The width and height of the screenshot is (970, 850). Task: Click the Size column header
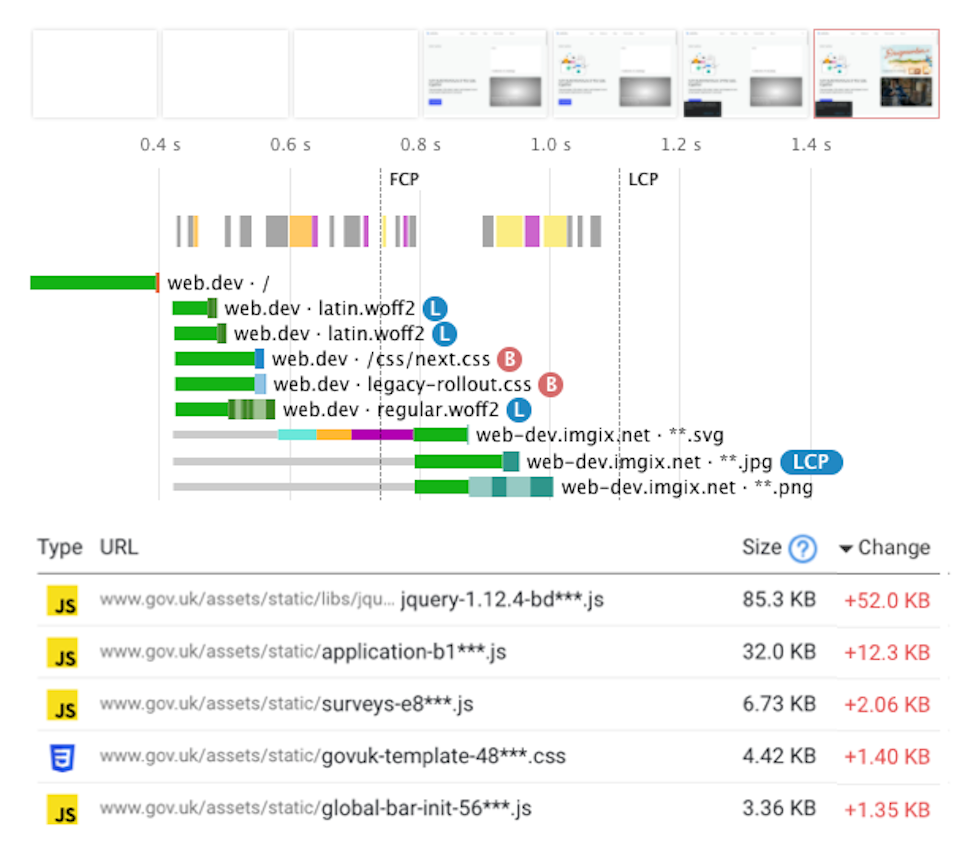761,547
